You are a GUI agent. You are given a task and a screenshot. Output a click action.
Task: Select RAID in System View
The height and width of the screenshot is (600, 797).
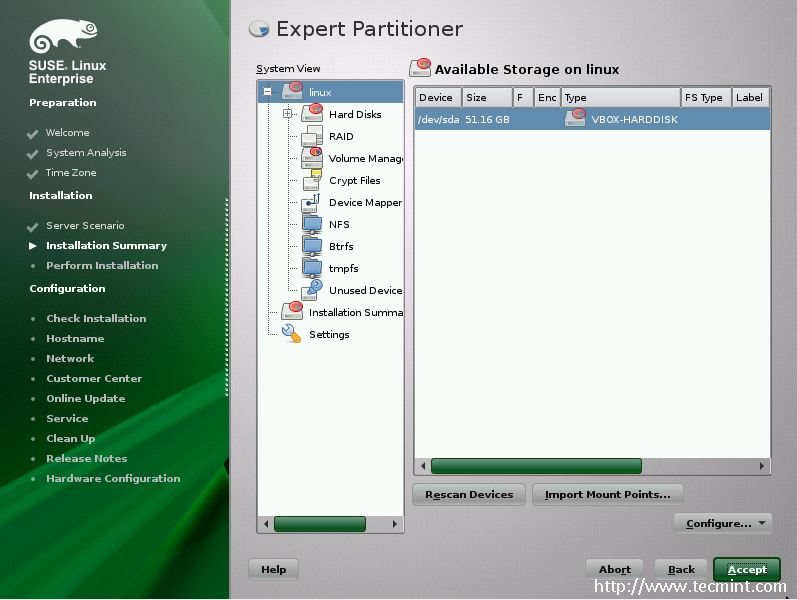341,136
